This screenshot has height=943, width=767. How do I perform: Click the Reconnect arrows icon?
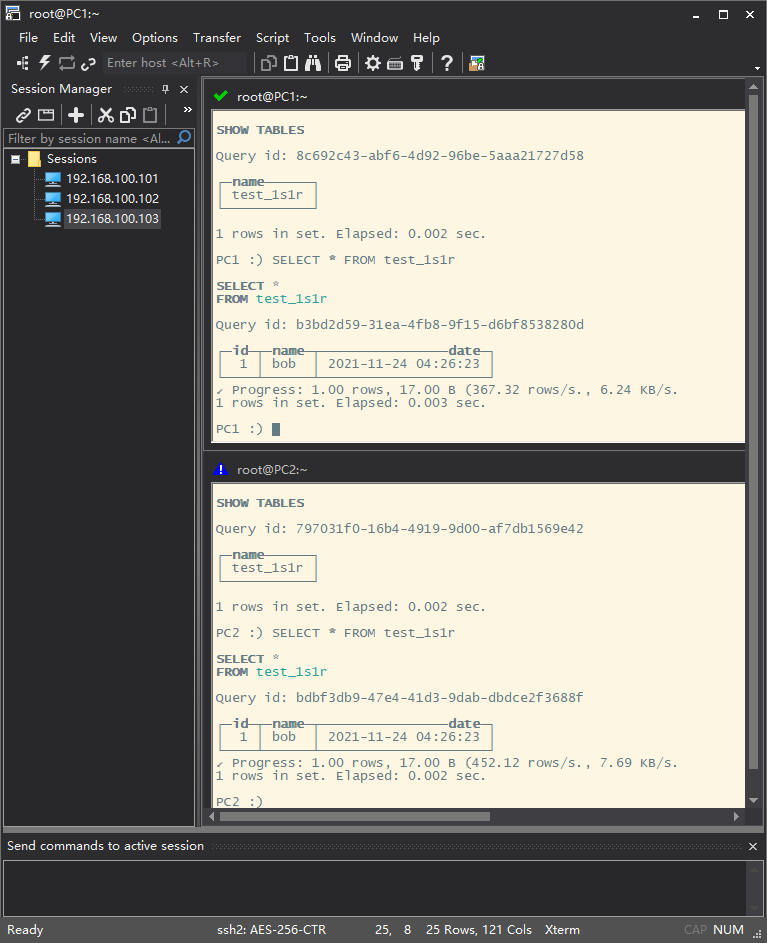pyautogui.click(x=66, y=63)
